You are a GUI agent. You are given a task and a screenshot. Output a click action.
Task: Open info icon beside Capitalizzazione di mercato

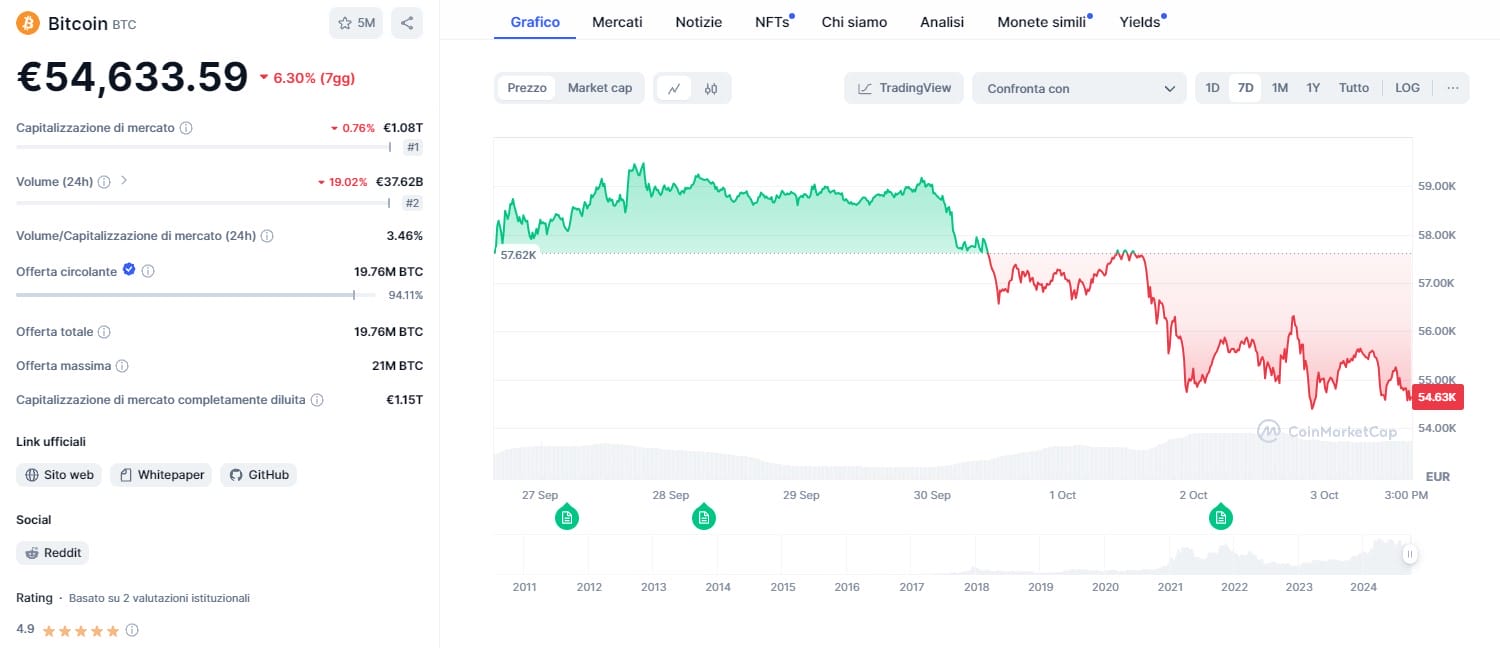186,128
